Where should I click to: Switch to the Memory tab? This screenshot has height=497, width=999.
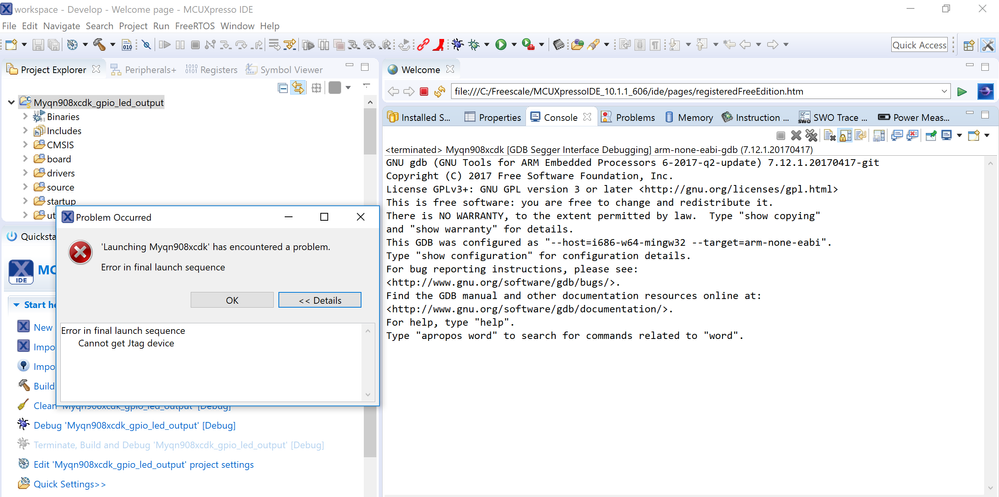click(688, 117)
